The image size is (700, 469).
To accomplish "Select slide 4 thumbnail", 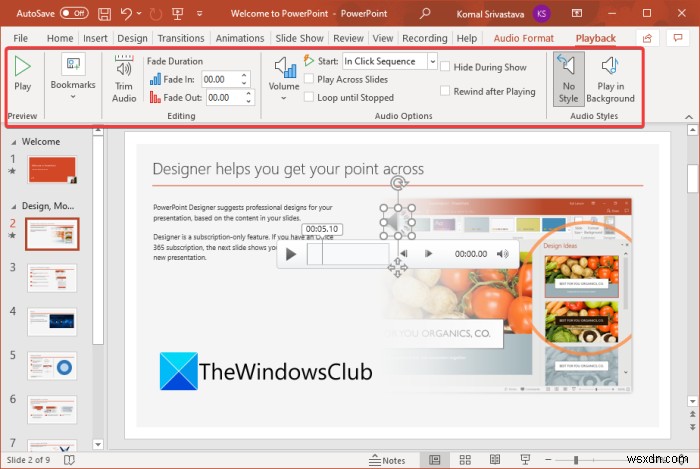I will [x=52, y=322].
